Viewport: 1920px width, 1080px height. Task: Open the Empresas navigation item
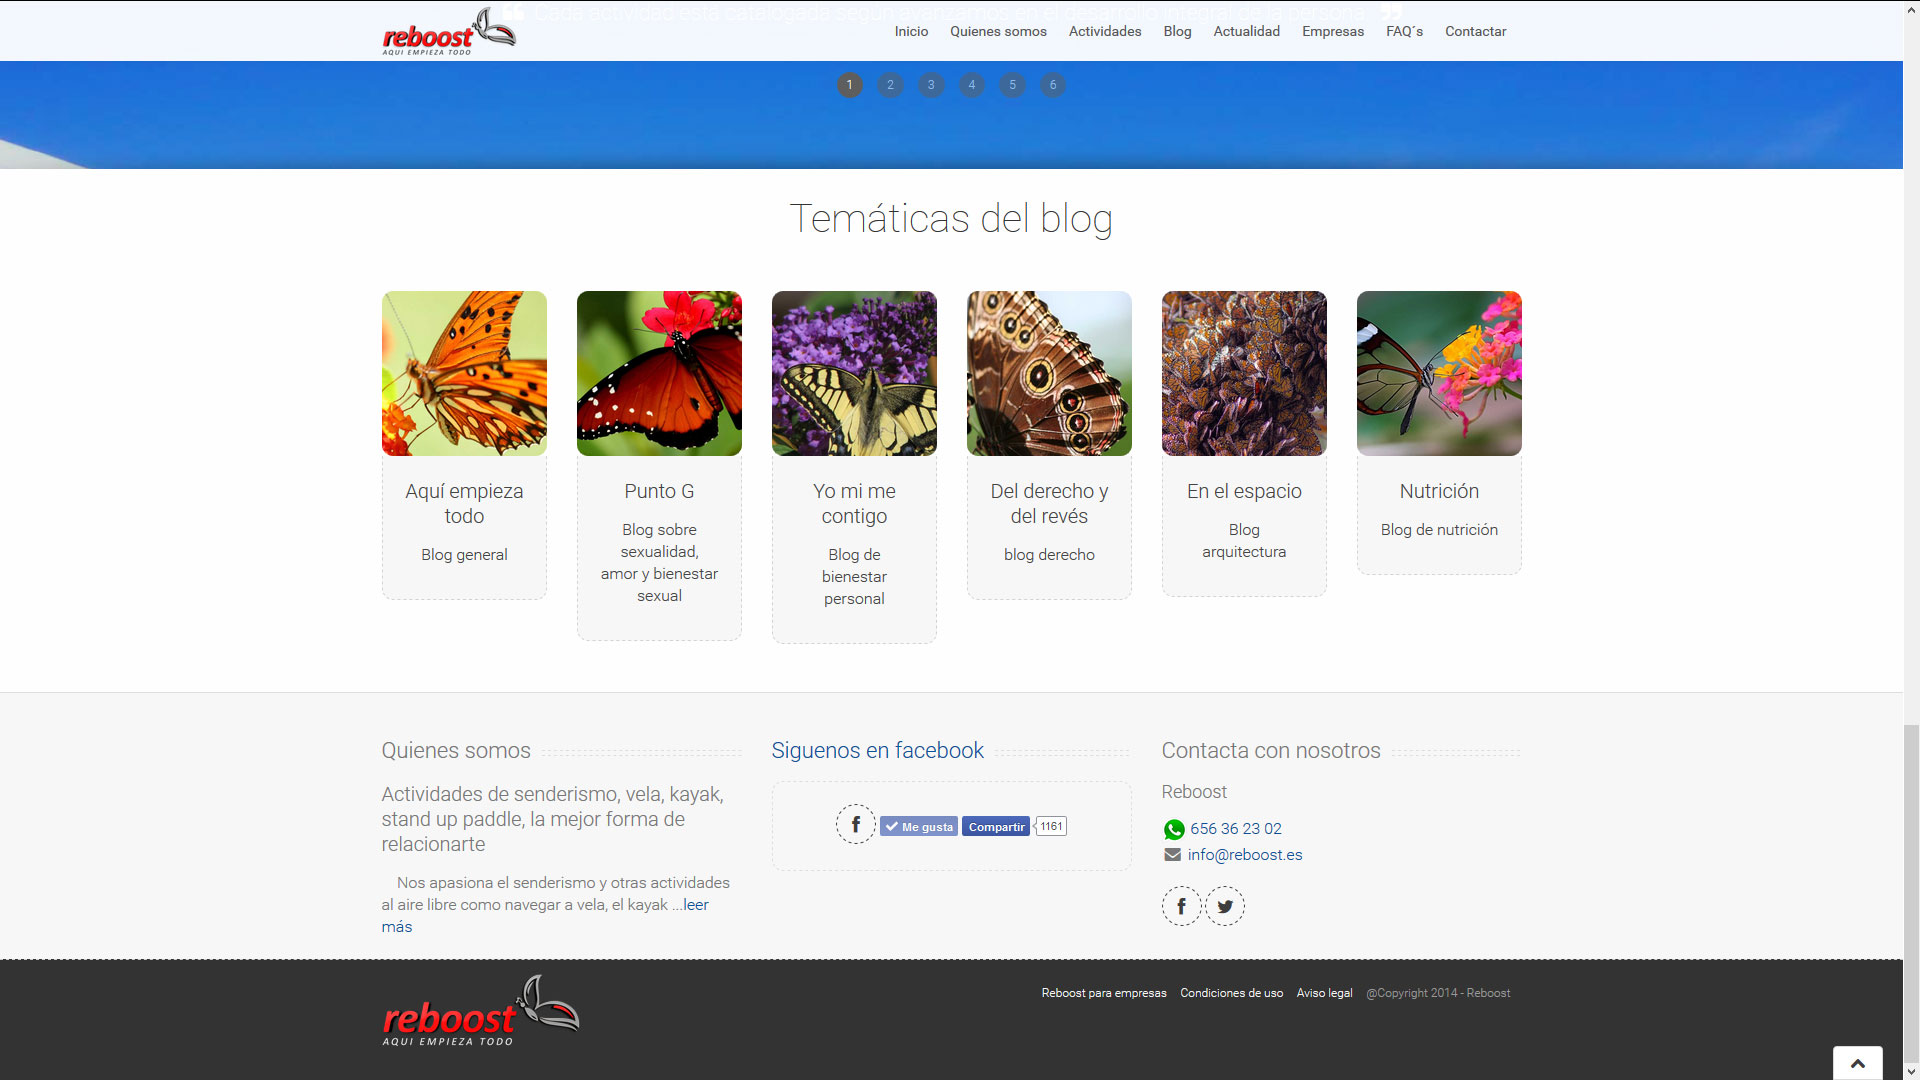(x=1332, y=31)
